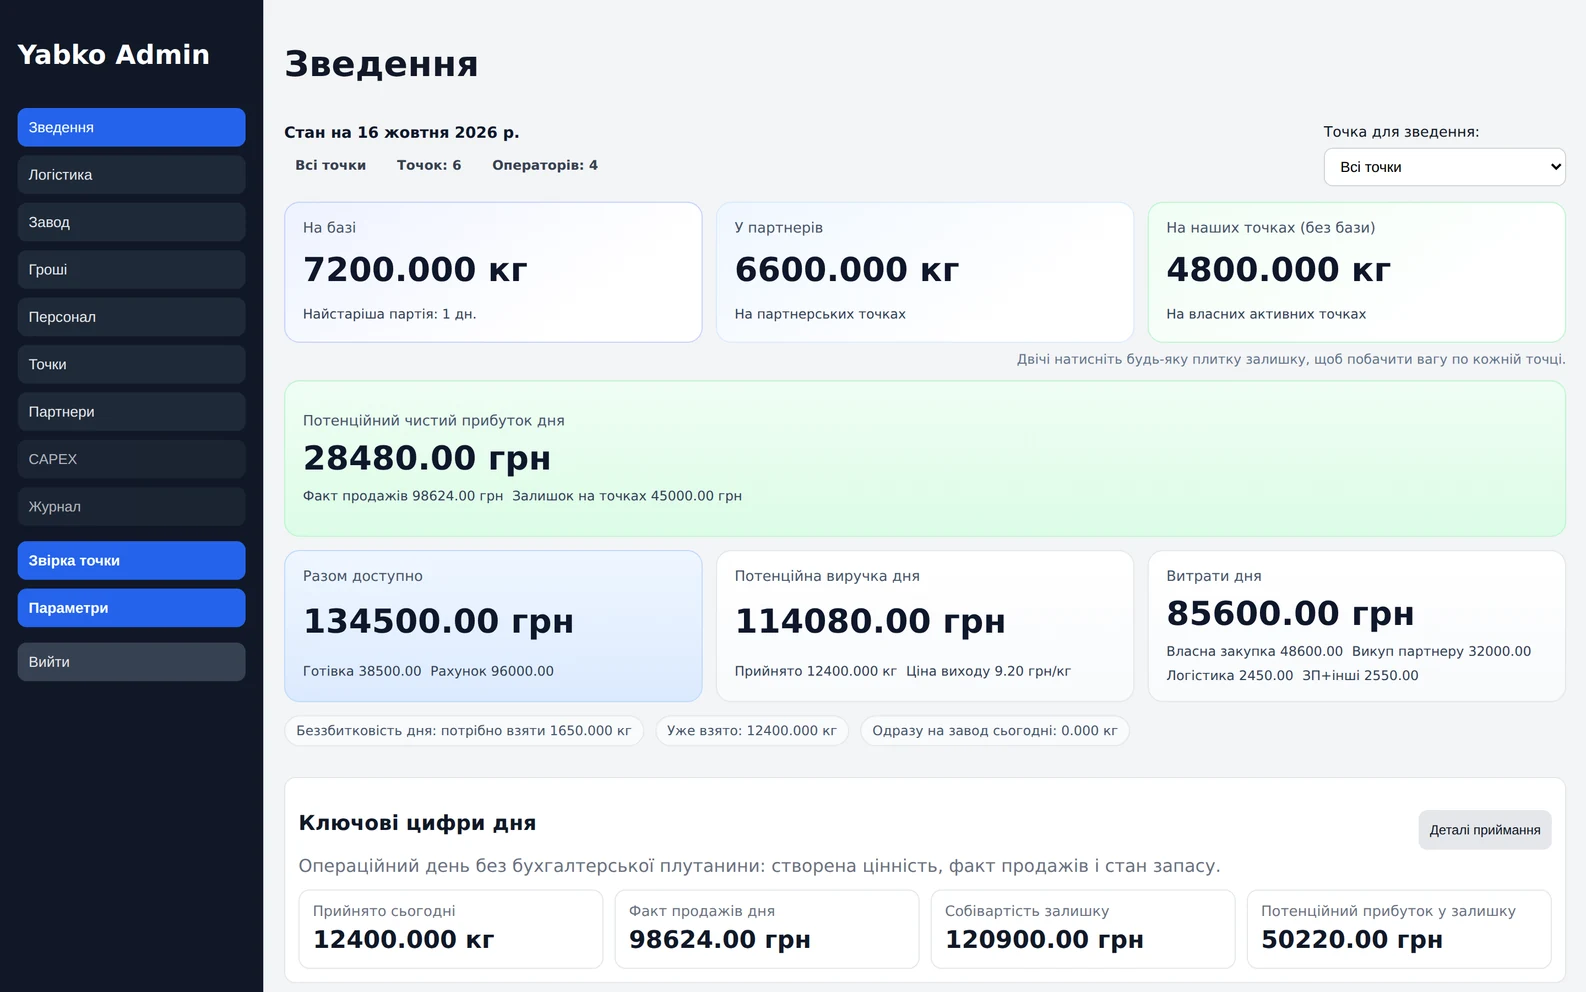Select the На наших точках tile
1586x992 pixels.
pos(1357,272)
